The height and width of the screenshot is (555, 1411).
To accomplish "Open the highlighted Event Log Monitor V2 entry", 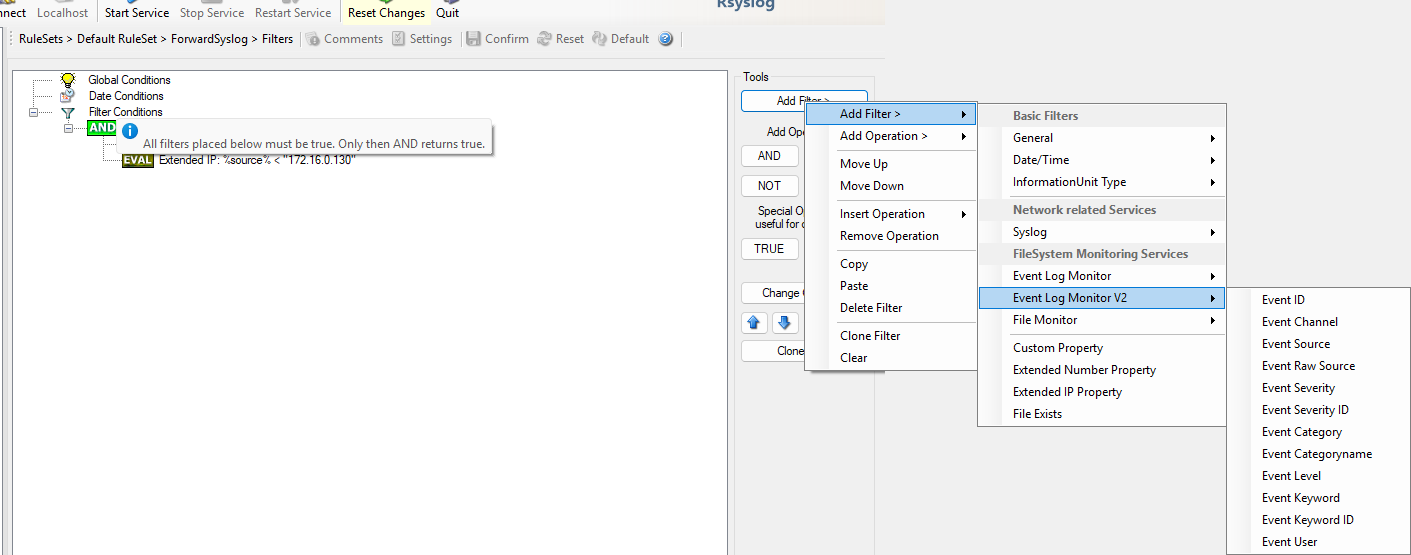I will coord(1101,298).
